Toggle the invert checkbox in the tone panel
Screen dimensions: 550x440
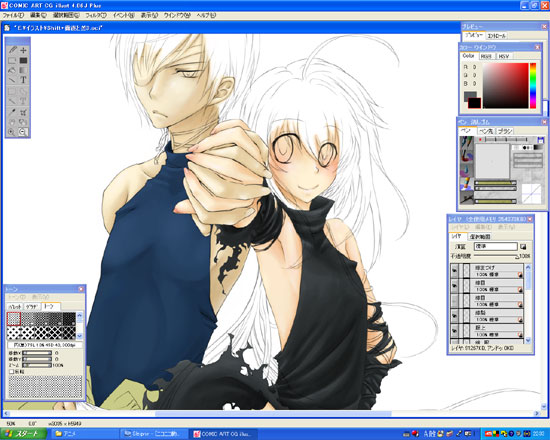(11, 371)
